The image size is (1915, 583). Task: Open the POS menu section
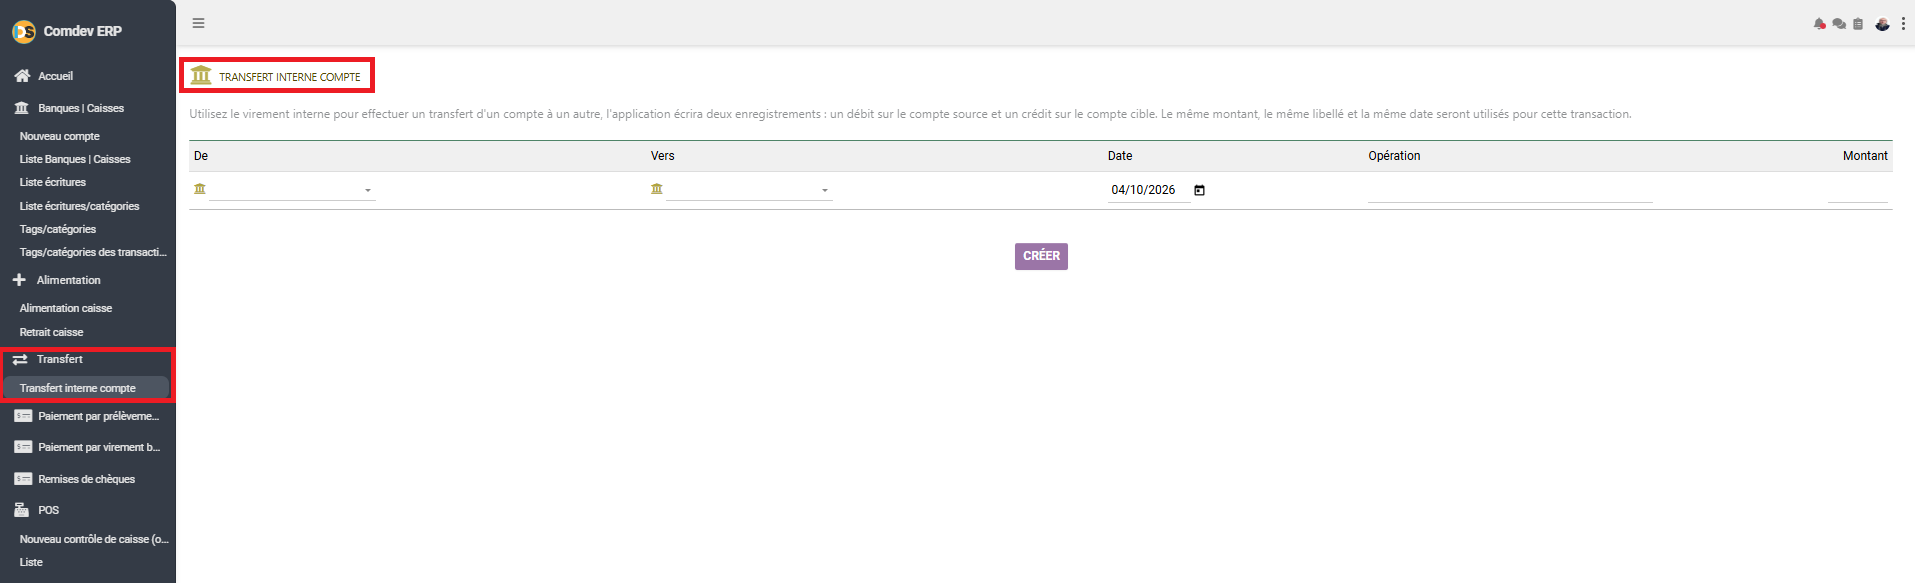pos(48,510)
